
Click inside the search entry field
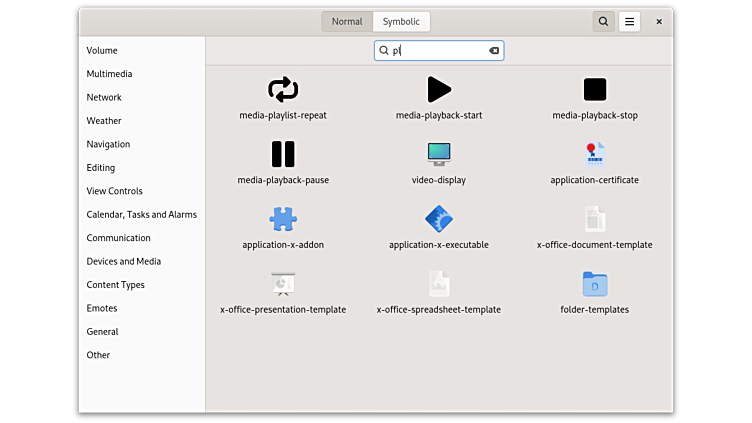438,50
